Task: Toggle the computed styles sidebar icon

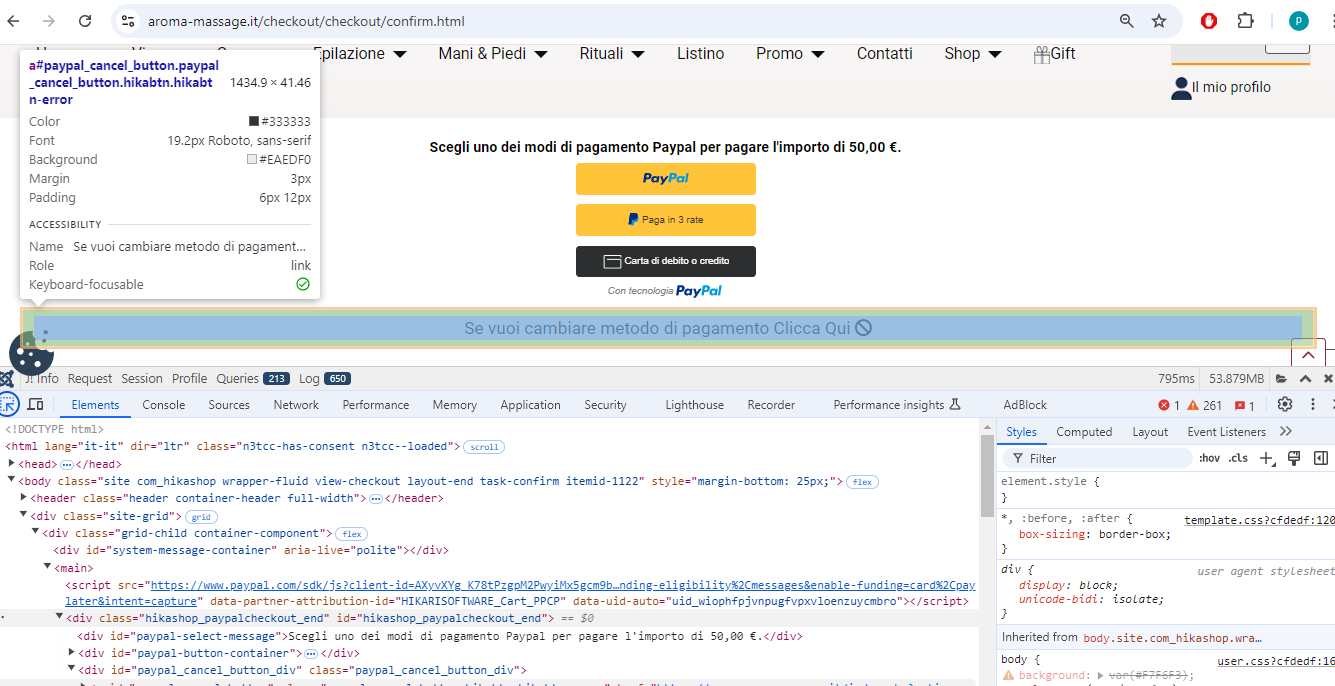Action: pos(1320,458)
